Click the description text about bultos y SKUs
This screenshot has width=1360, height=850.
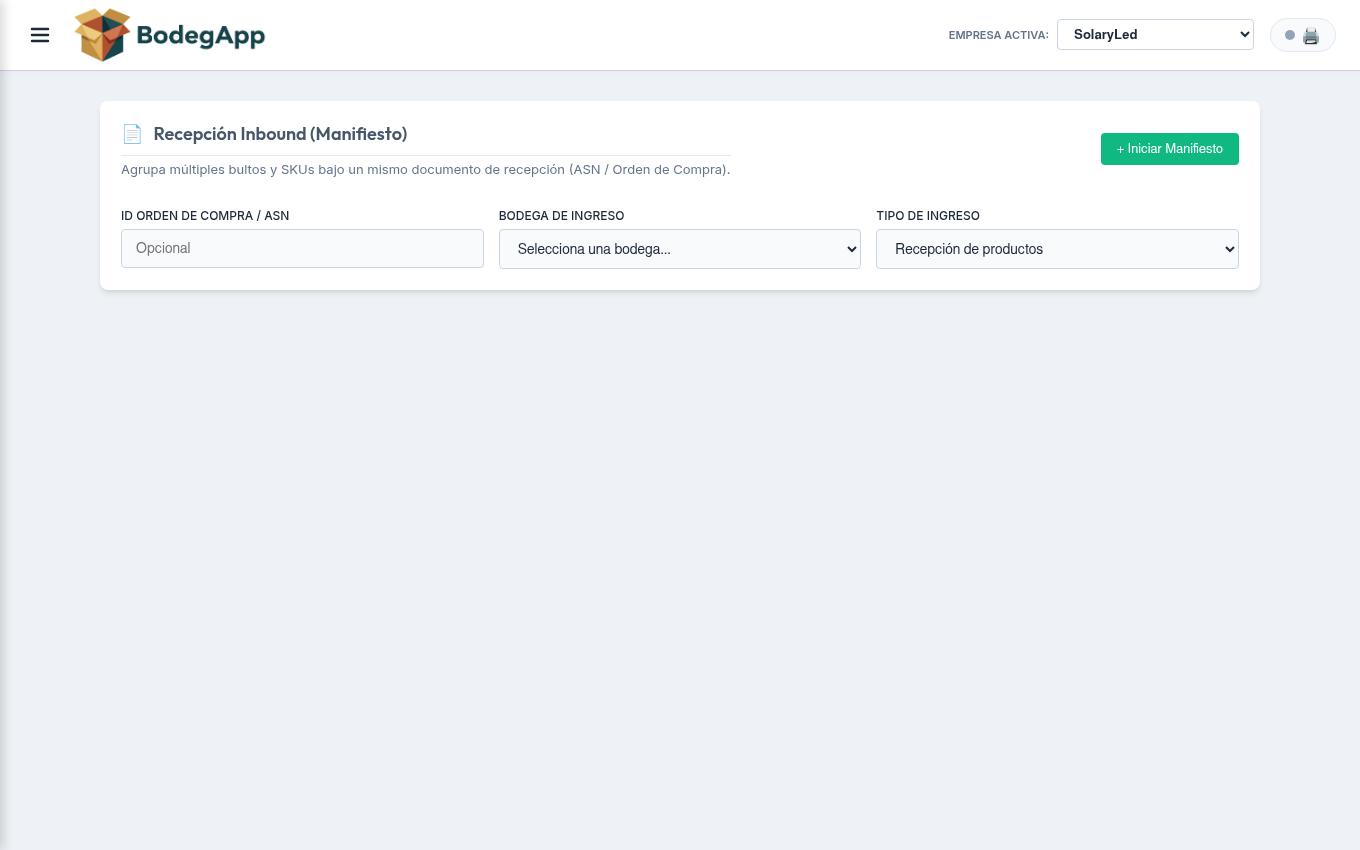(x=426, y=170)
